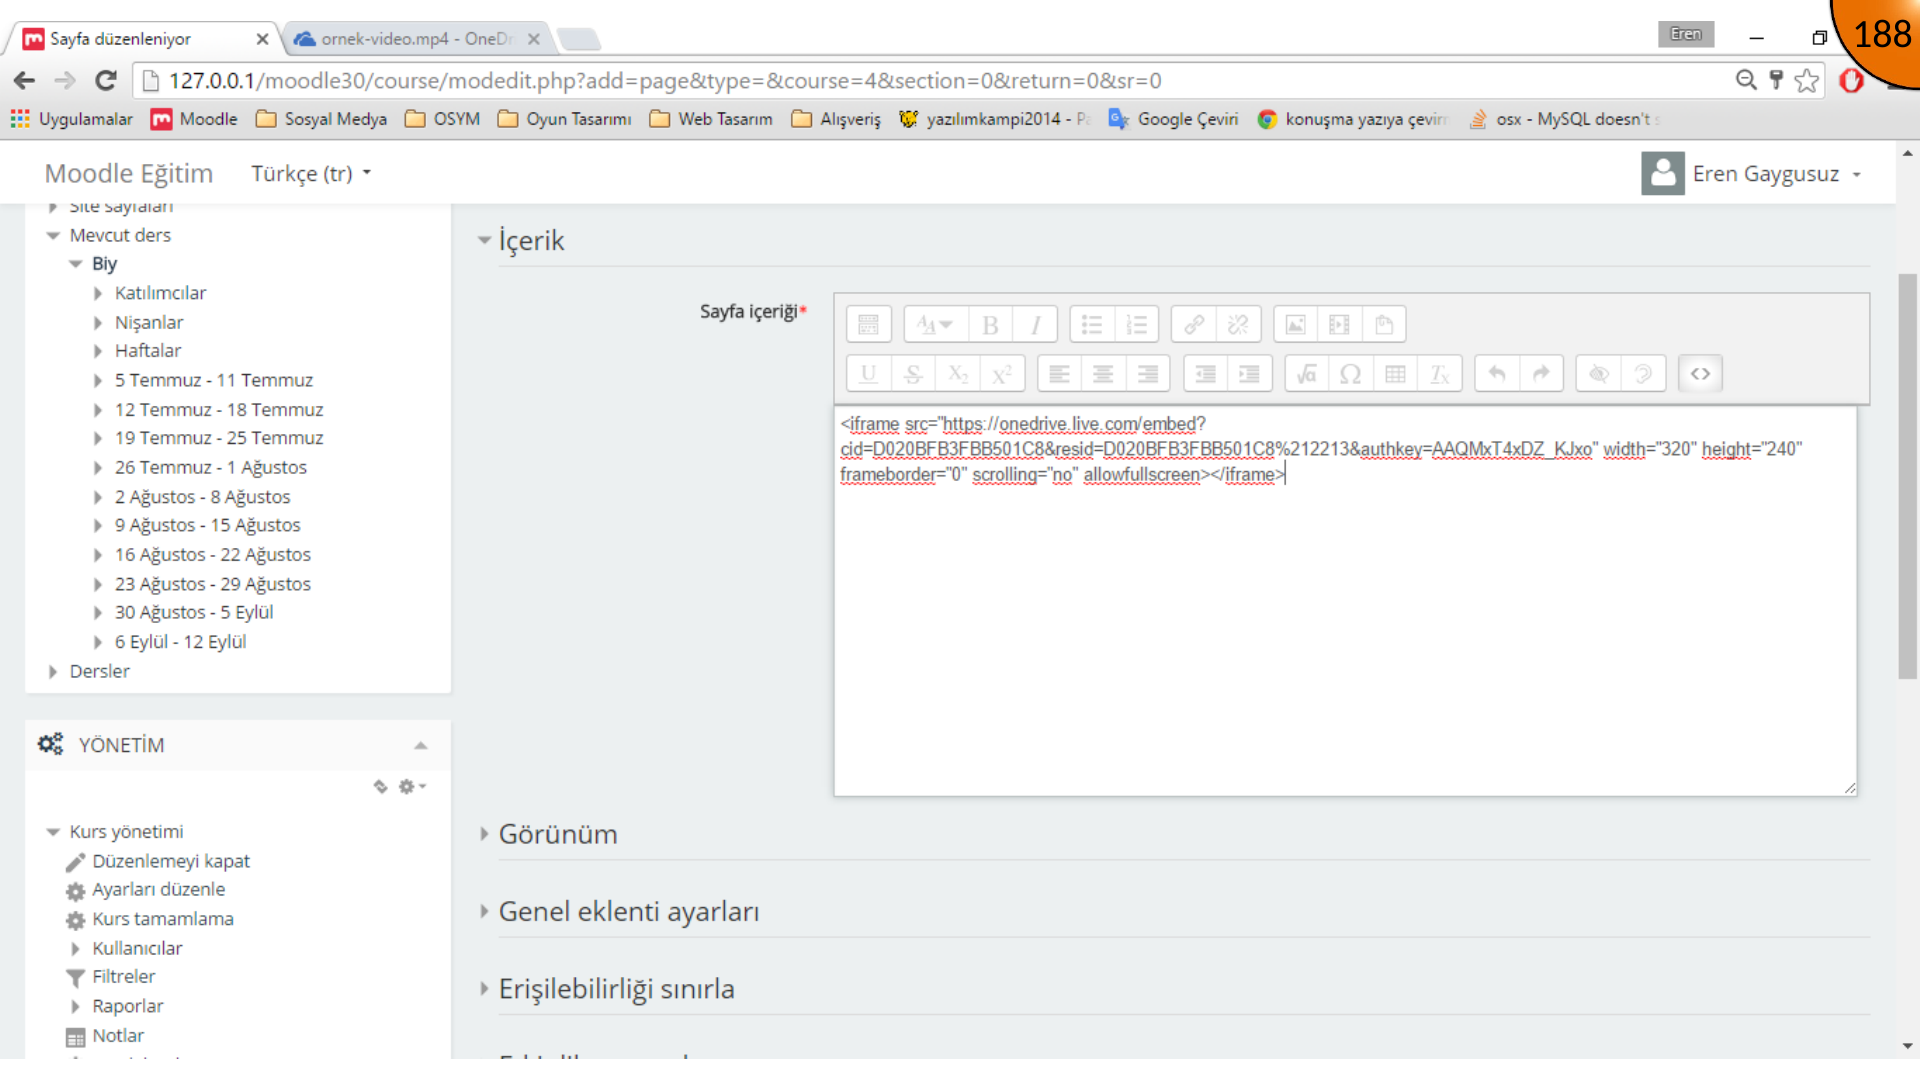
Task: Open the equation editor icon
Action: (1306, 374)
